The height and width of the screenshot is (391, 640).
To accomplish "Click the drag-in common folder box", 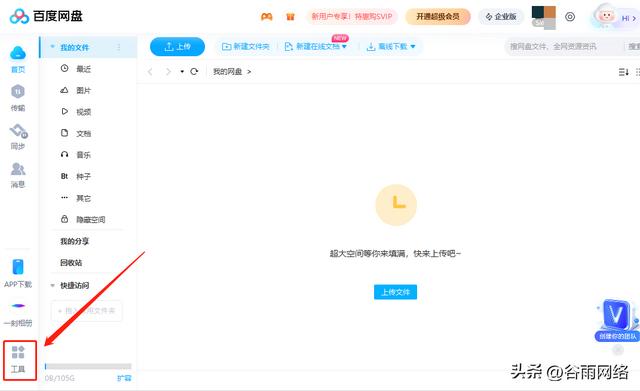I will (87, 311).
